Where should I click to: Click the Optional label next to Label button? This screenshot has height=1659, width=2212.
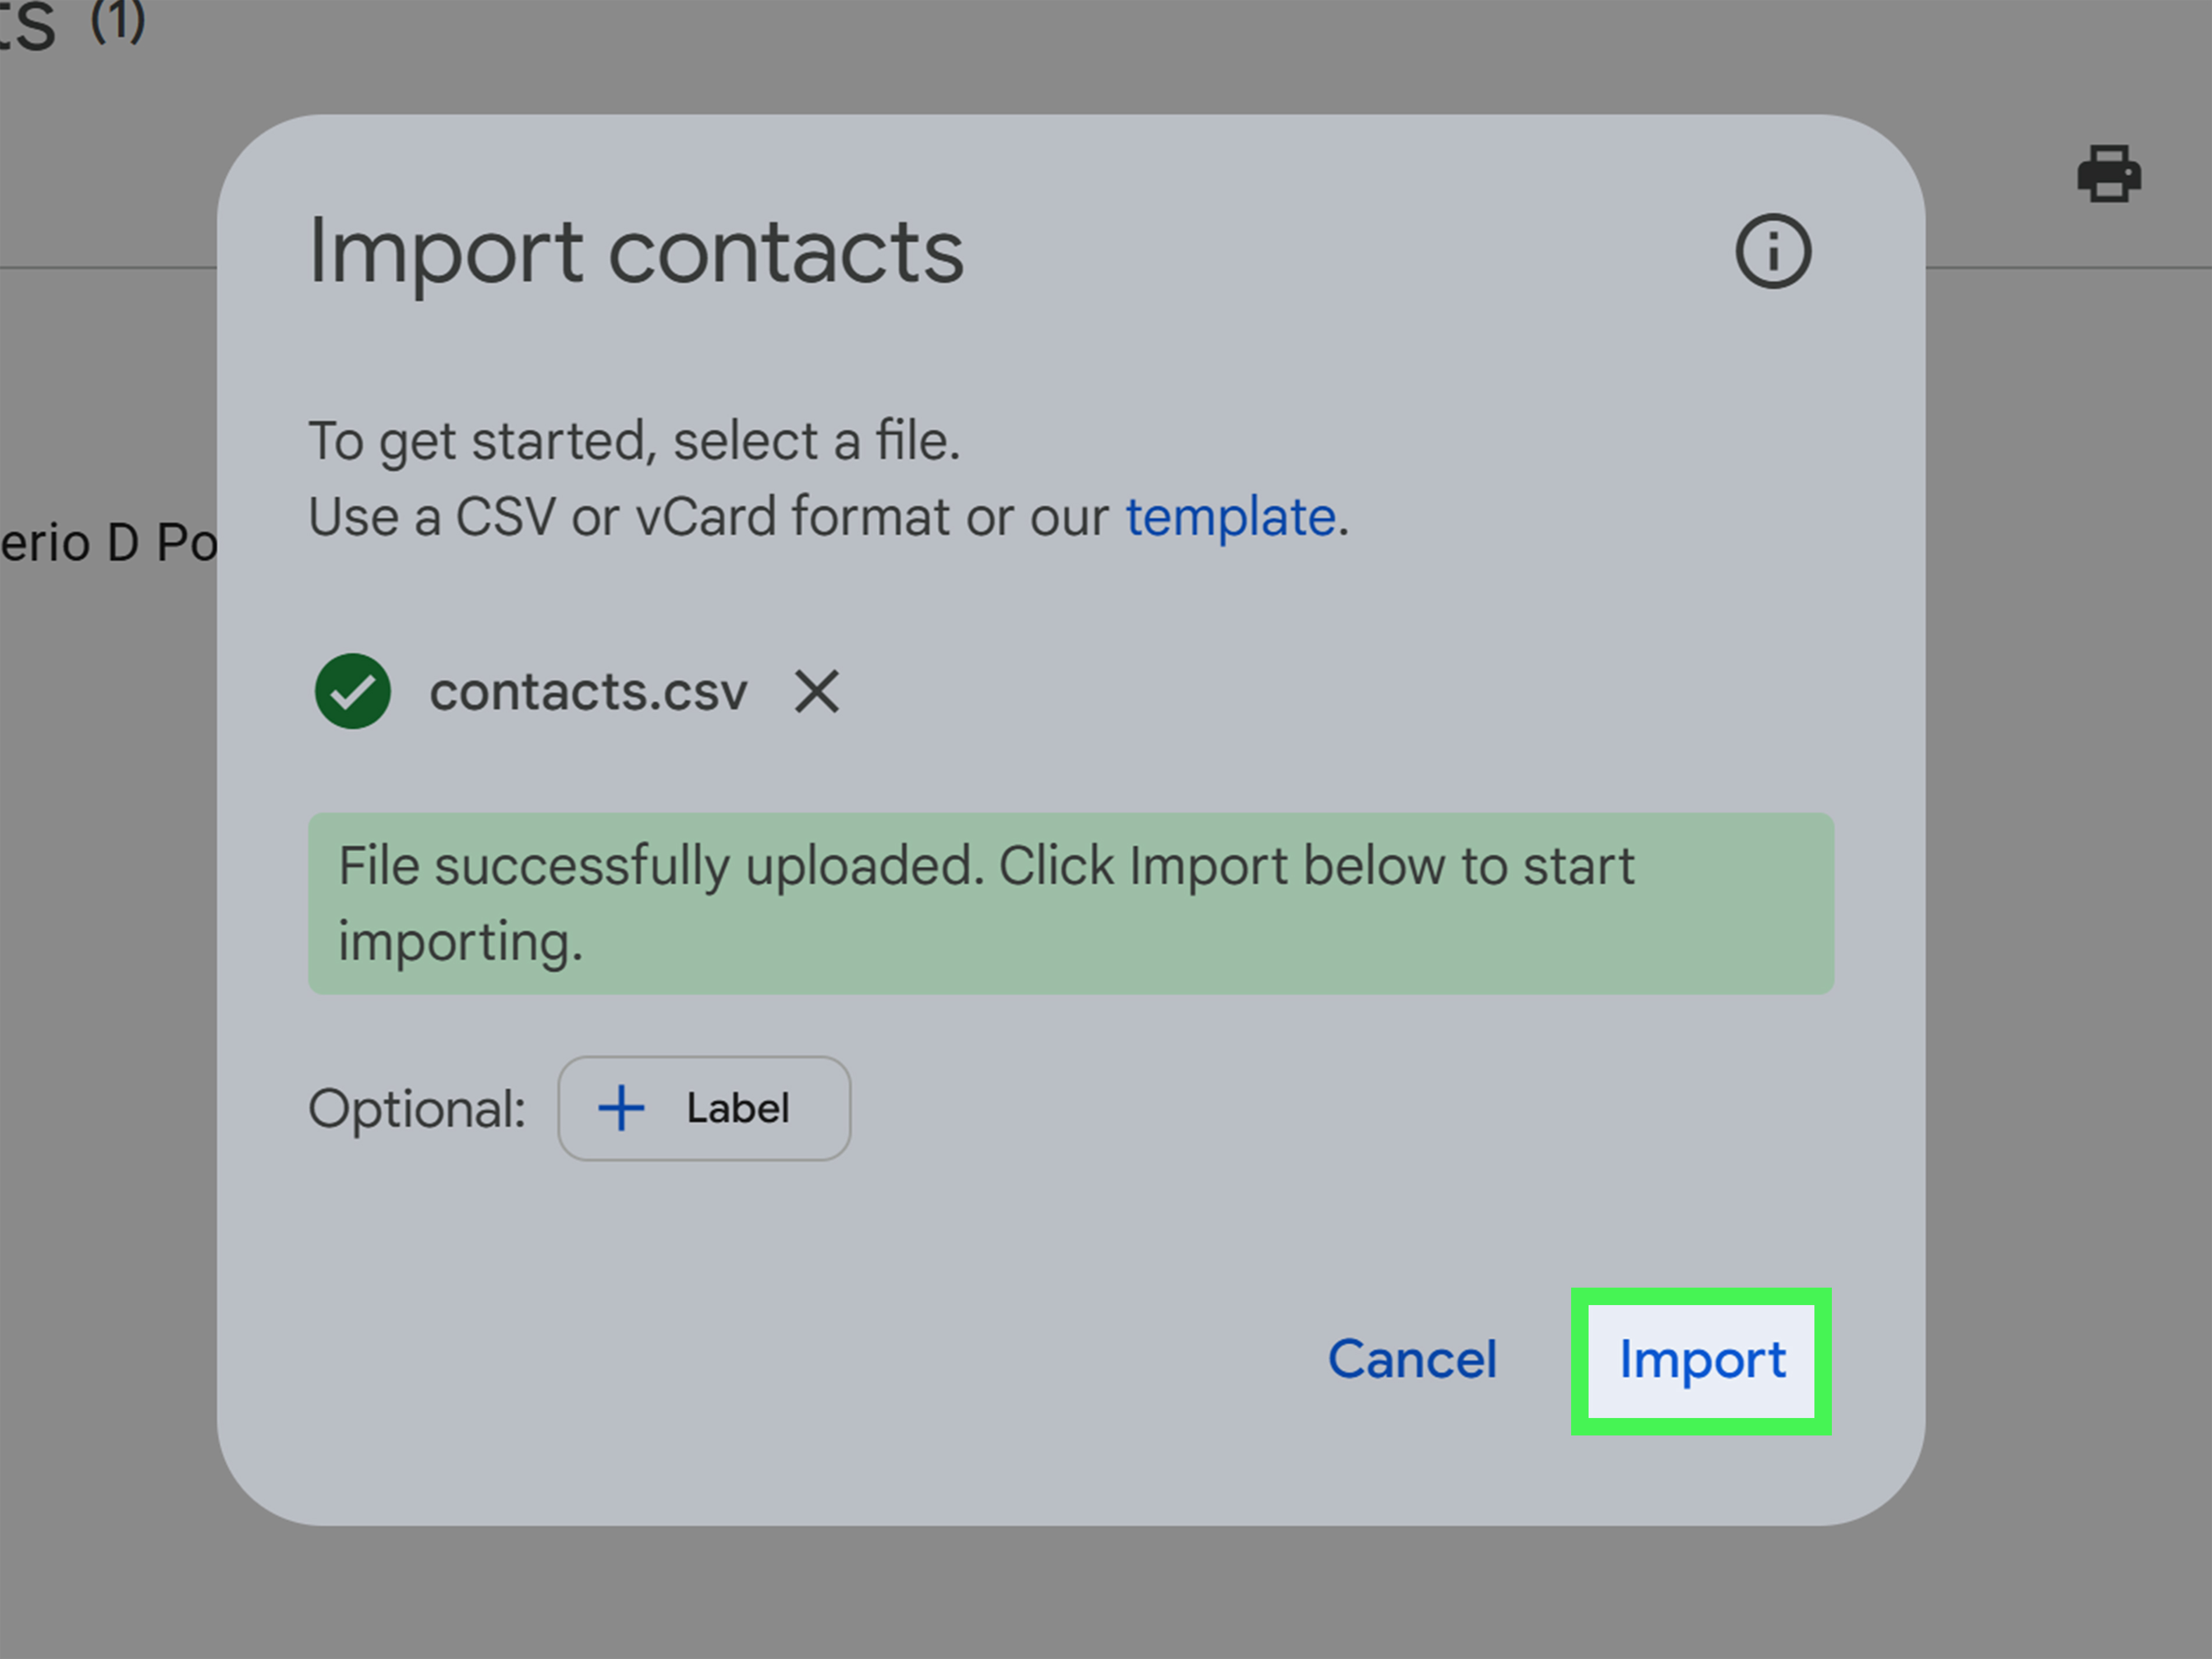pyautogui.click(x=417, y=1108)
